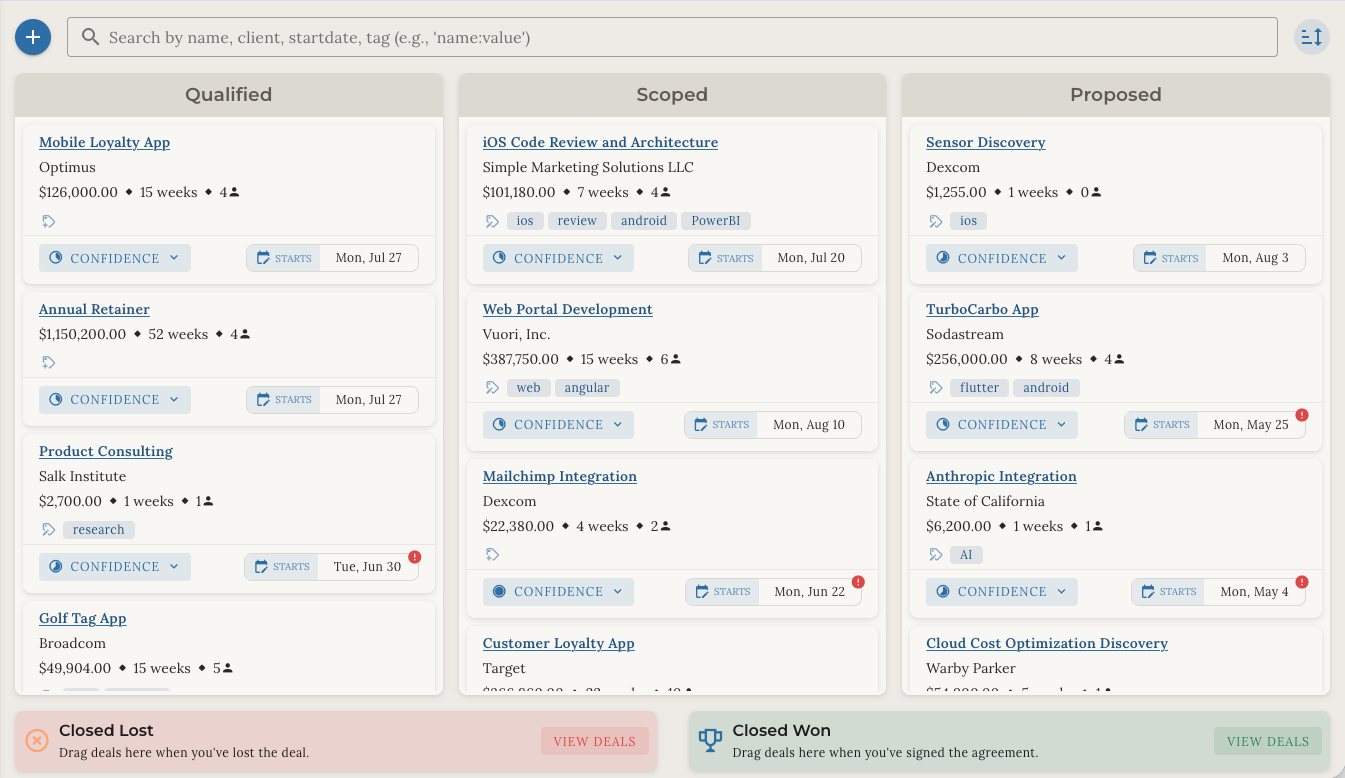The width and height of the screenshot is (1345, 778).
Task: Click the people icon on Mobile Loyalty App card
Action: 235,192
